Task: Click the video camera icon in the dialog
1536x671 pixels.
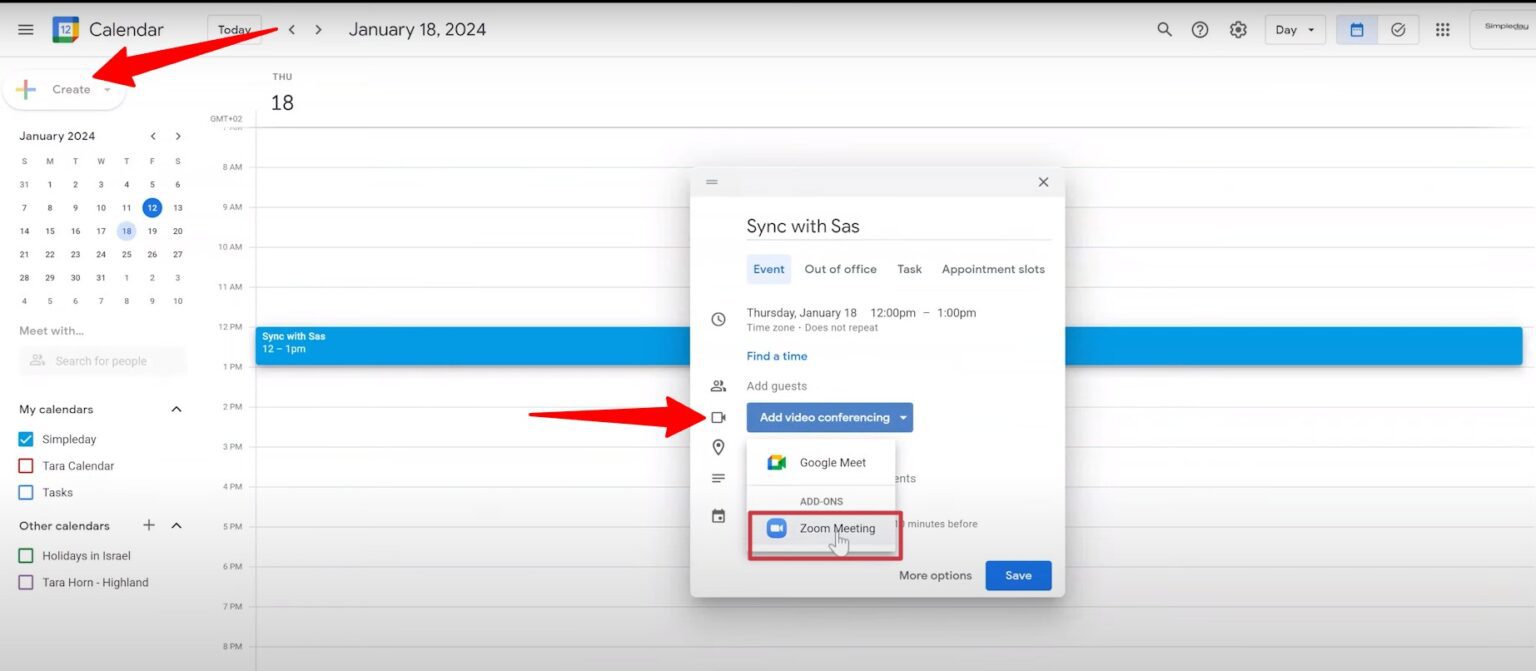Action: coord(718,417)
